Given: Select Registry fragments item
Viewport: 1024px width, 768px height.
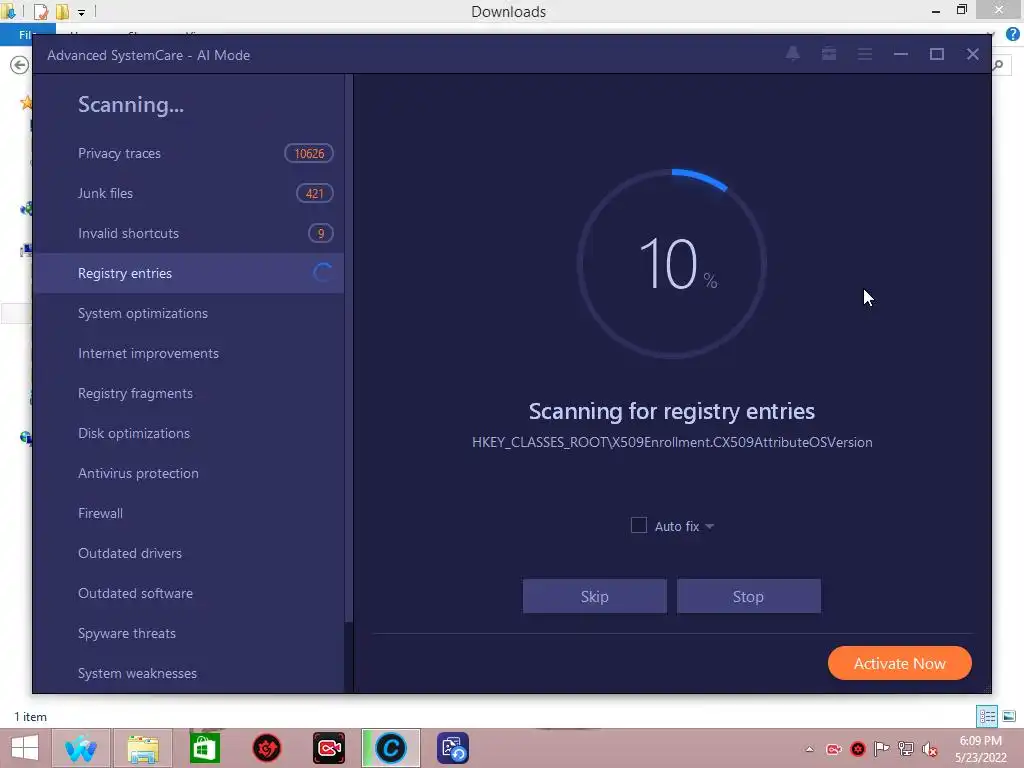Looking at the screenshot, I should [x=188, y=393].
